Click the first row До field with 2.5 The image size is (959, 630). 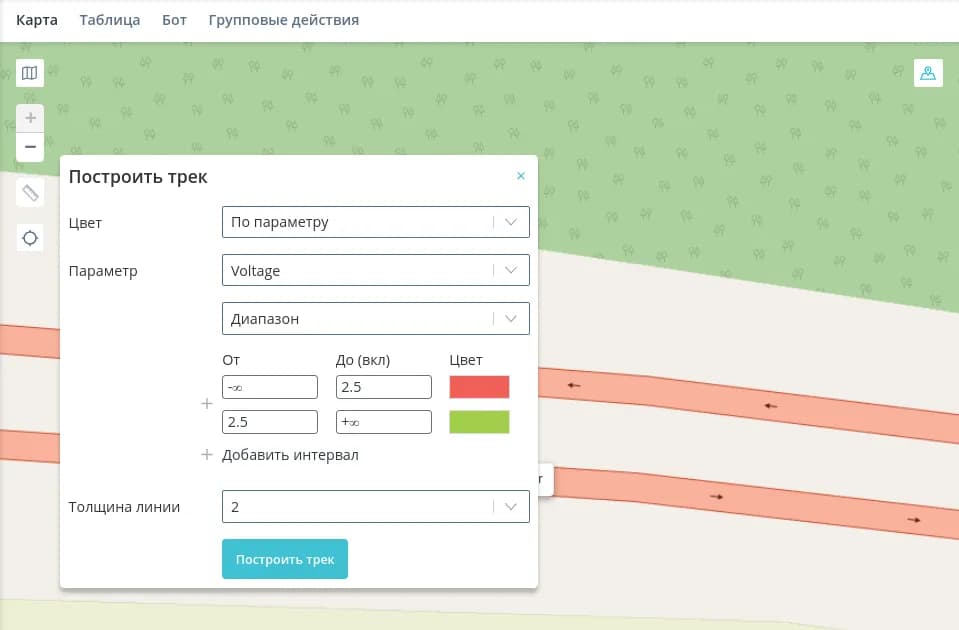[x=383, y=387]
